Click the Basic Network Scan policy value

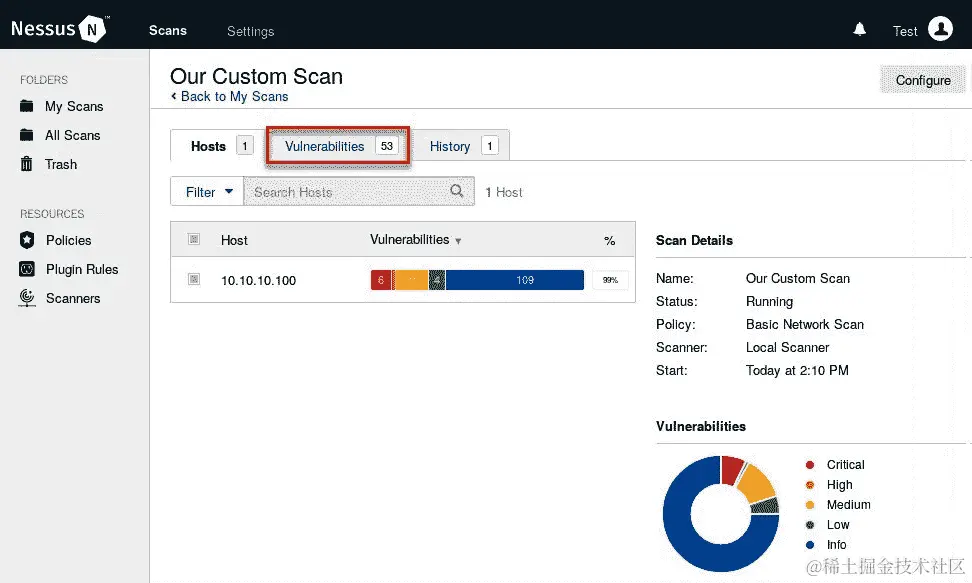805,324
